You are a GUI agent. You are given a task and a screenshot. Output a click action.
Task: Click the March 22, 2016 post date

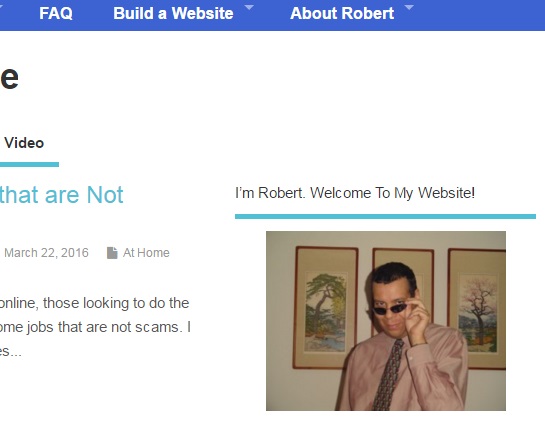46,253
